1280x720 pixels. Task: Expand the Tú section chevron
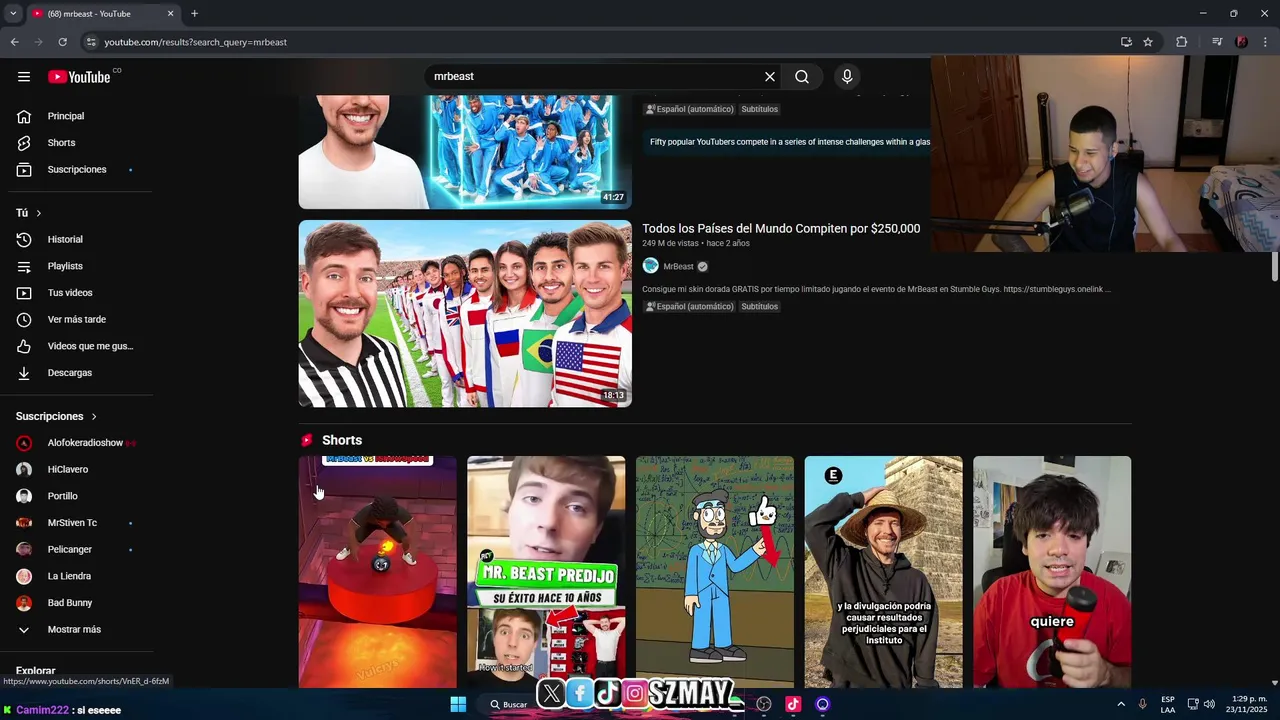[x=39, y=213]
